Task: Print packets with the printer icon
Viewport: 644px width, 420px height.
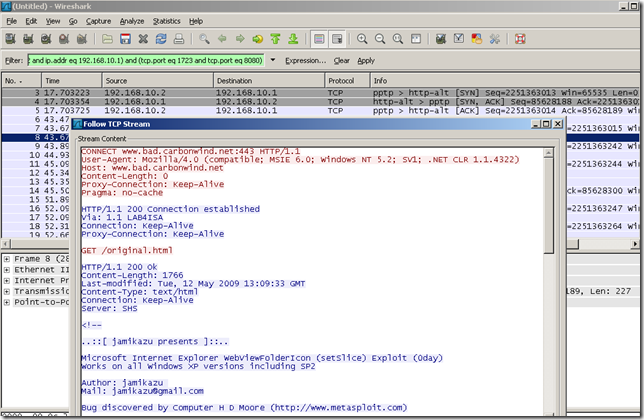Action: [x=179, y=39]
